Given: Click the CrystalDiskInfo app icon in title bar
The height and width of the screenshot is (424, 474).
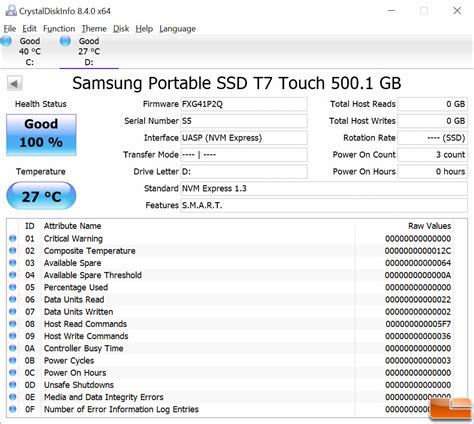Looking at the screenshot, I should 11,11.
